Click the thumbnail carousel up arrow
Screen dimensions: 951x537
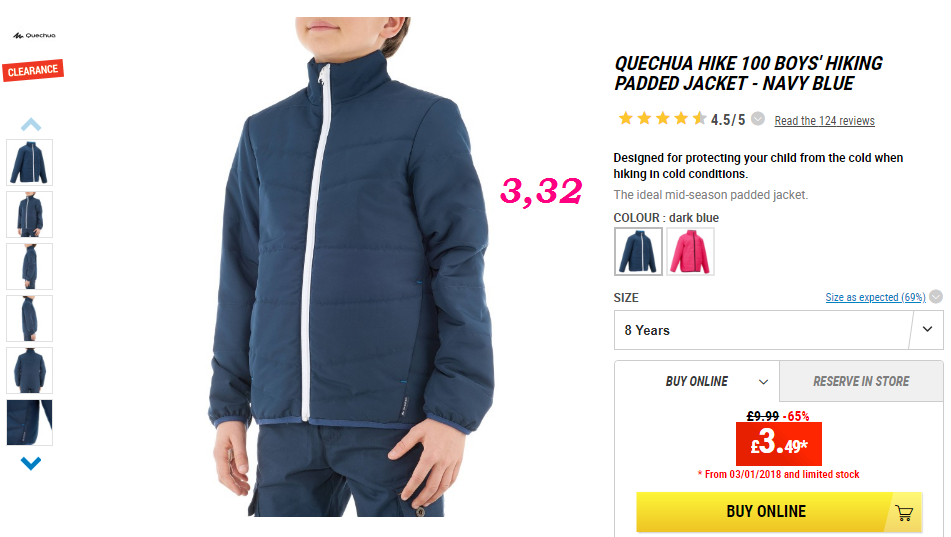[31, 125]
